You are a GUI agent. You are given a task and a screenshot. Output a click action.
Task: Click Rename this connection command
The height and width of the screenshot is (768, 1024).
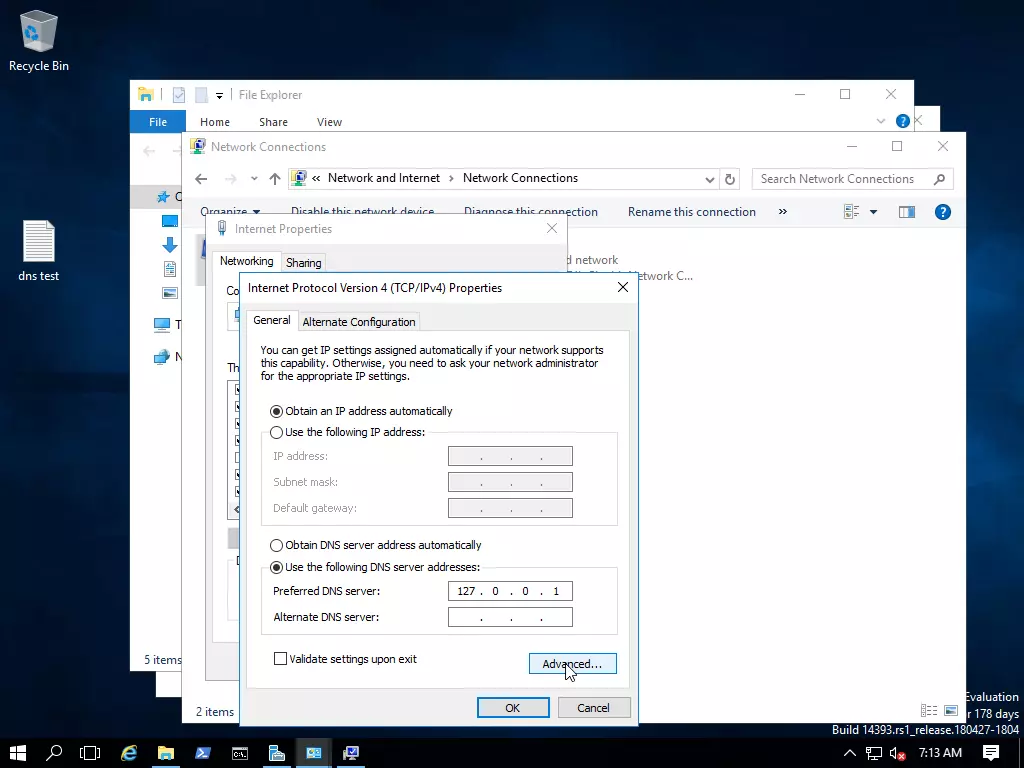pos(692,212)
